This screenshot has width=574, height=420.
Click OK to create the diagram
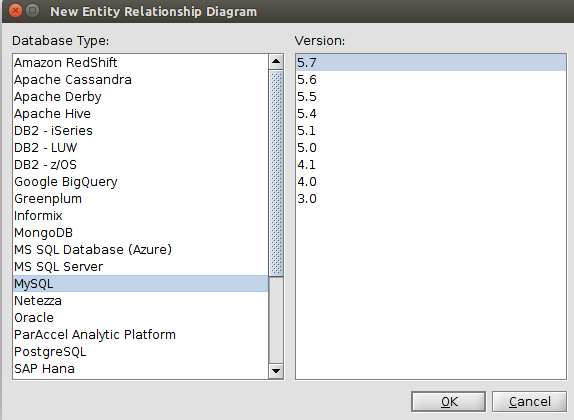click(x=448, y=402)
